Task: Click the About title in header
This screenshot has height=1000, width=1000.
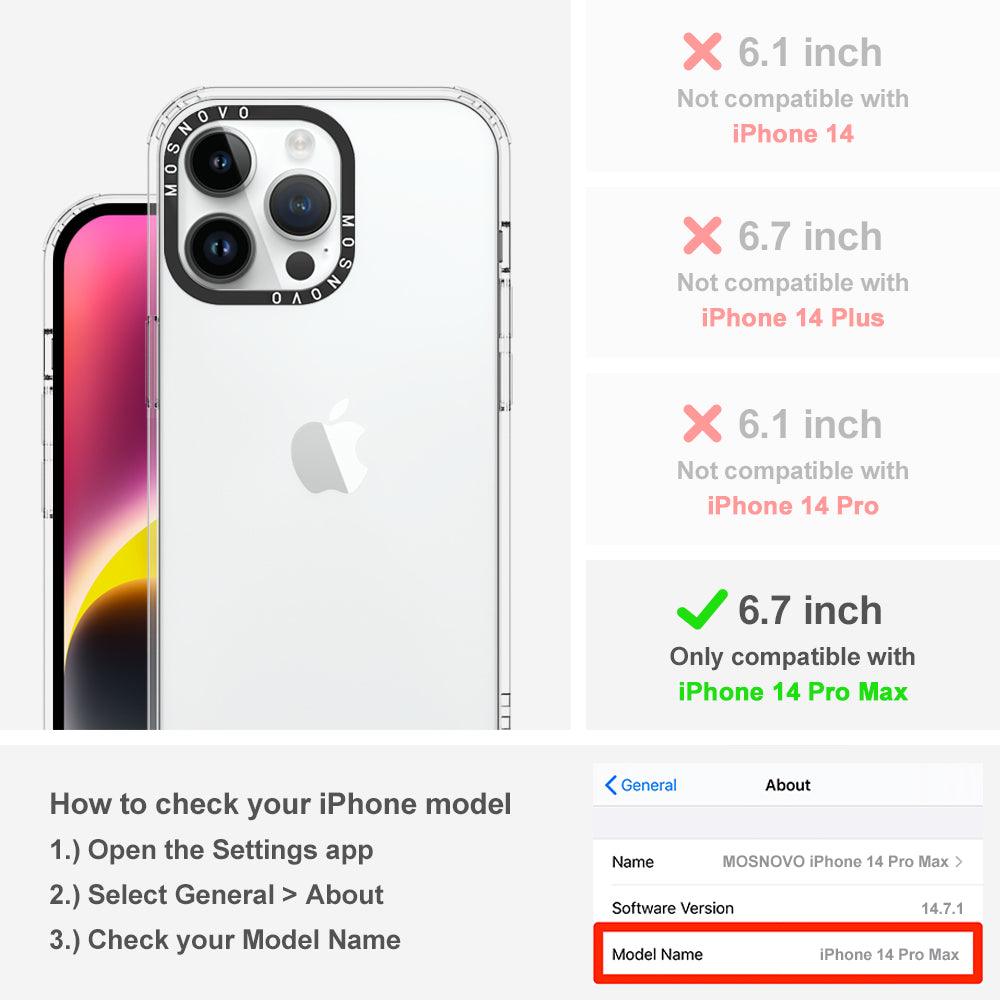Action: [788, 785]
